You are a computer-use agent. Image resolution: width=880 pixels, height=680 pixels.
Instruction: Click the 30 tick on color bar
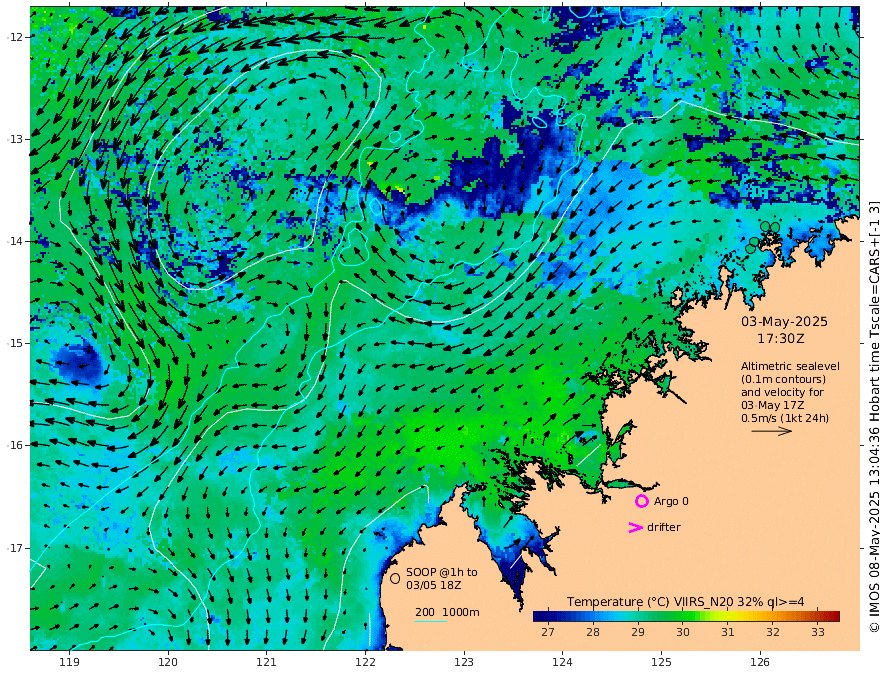pyautogui.click(x=682, y=632)
